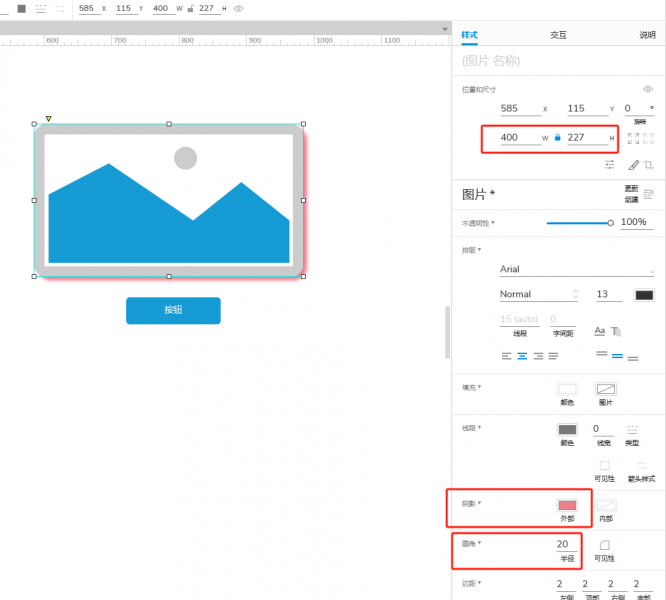The width and height of the screenshot is (666, 600).
Task: Click the fill 图片 image icon
Action: point(606,389)
